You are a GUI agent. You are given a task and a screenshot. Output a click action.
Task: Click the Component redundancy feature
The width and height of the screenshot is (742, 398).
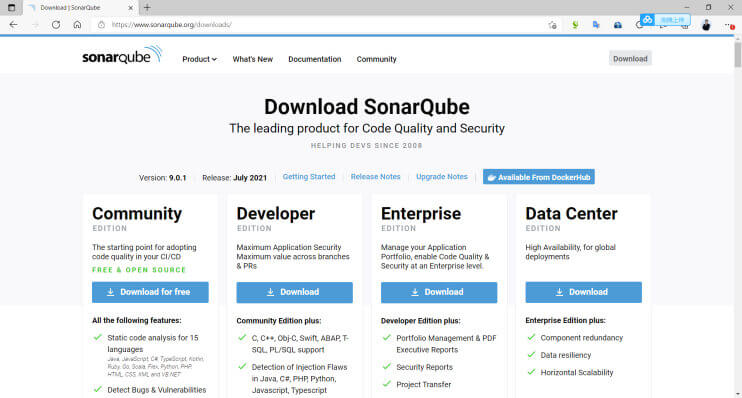pyautogui.click(x=582, y=338)
